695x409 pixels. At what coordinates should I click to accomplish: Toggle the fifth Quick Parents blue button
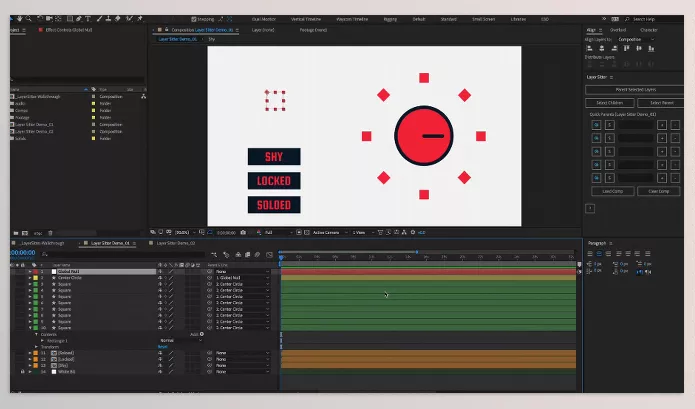click(596, 178)
